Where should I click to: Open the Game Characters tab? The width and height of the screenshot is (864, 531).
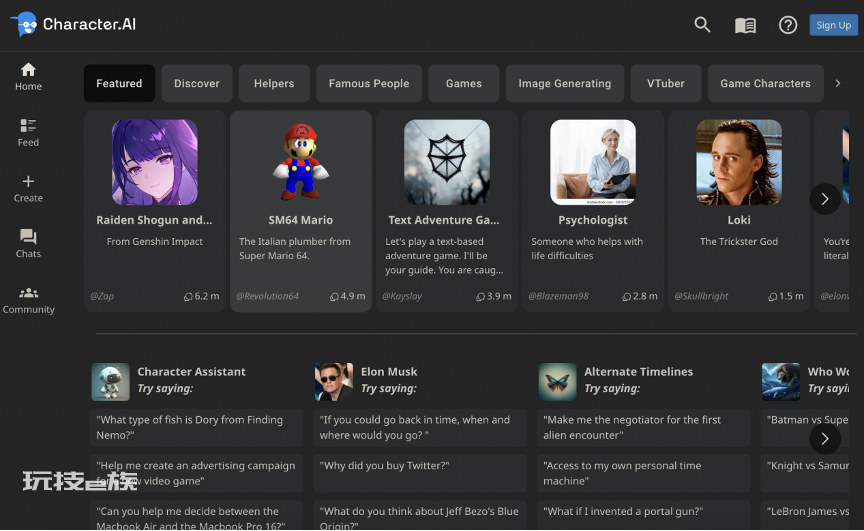tap(765, 83)
